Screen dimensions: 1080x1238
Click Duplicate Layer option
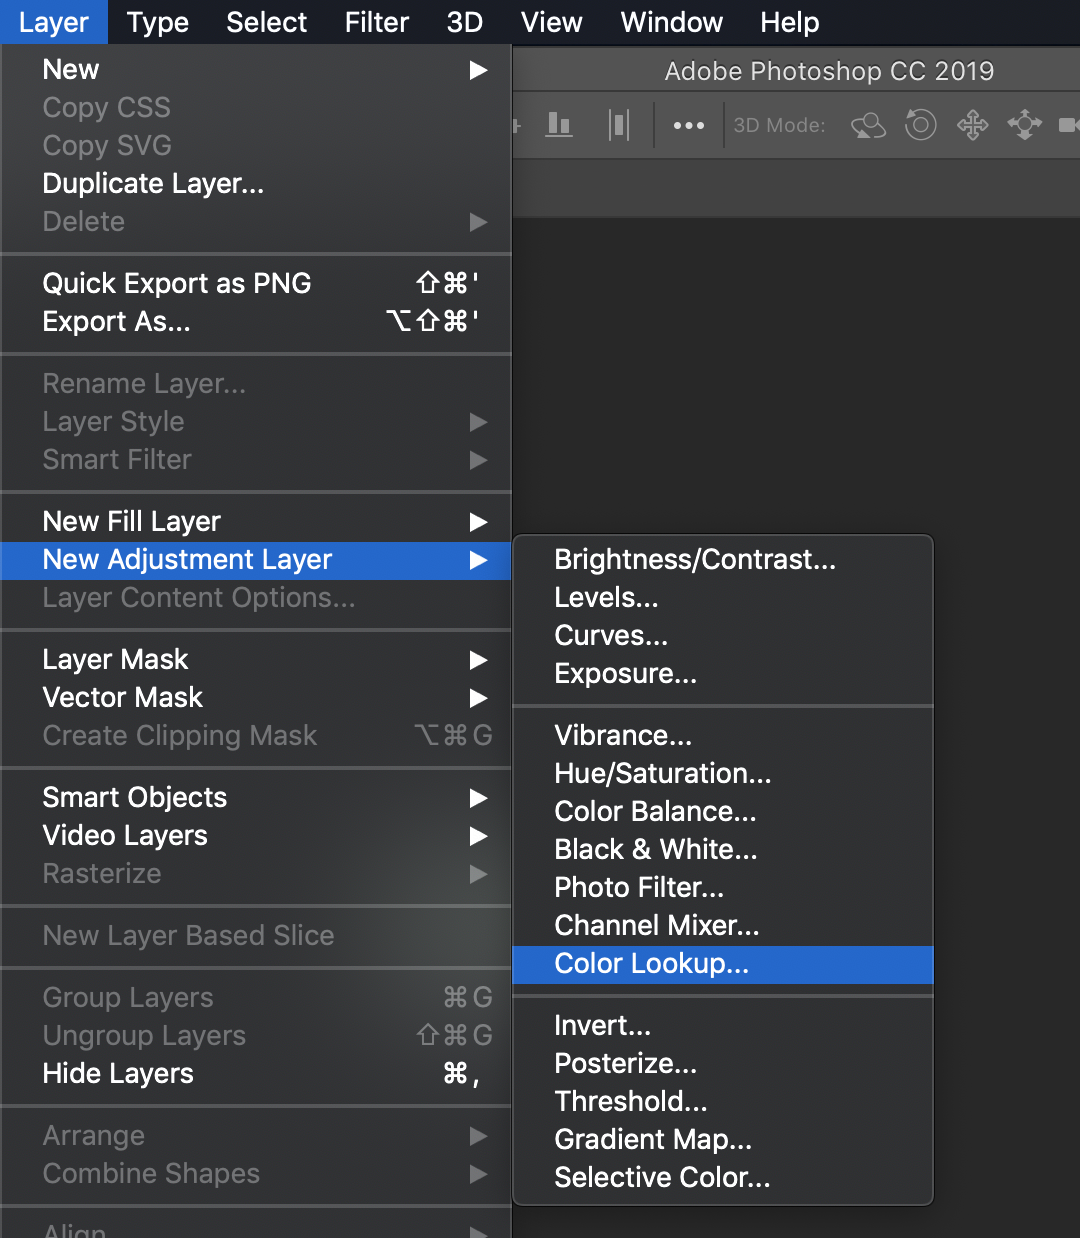point(153,184)
